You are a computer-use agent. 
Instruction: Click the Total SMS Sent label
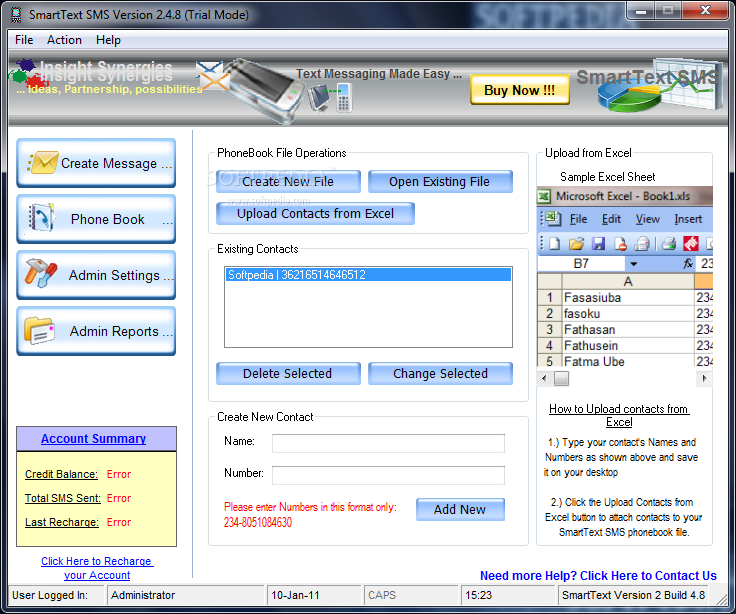tap(63, 498)
